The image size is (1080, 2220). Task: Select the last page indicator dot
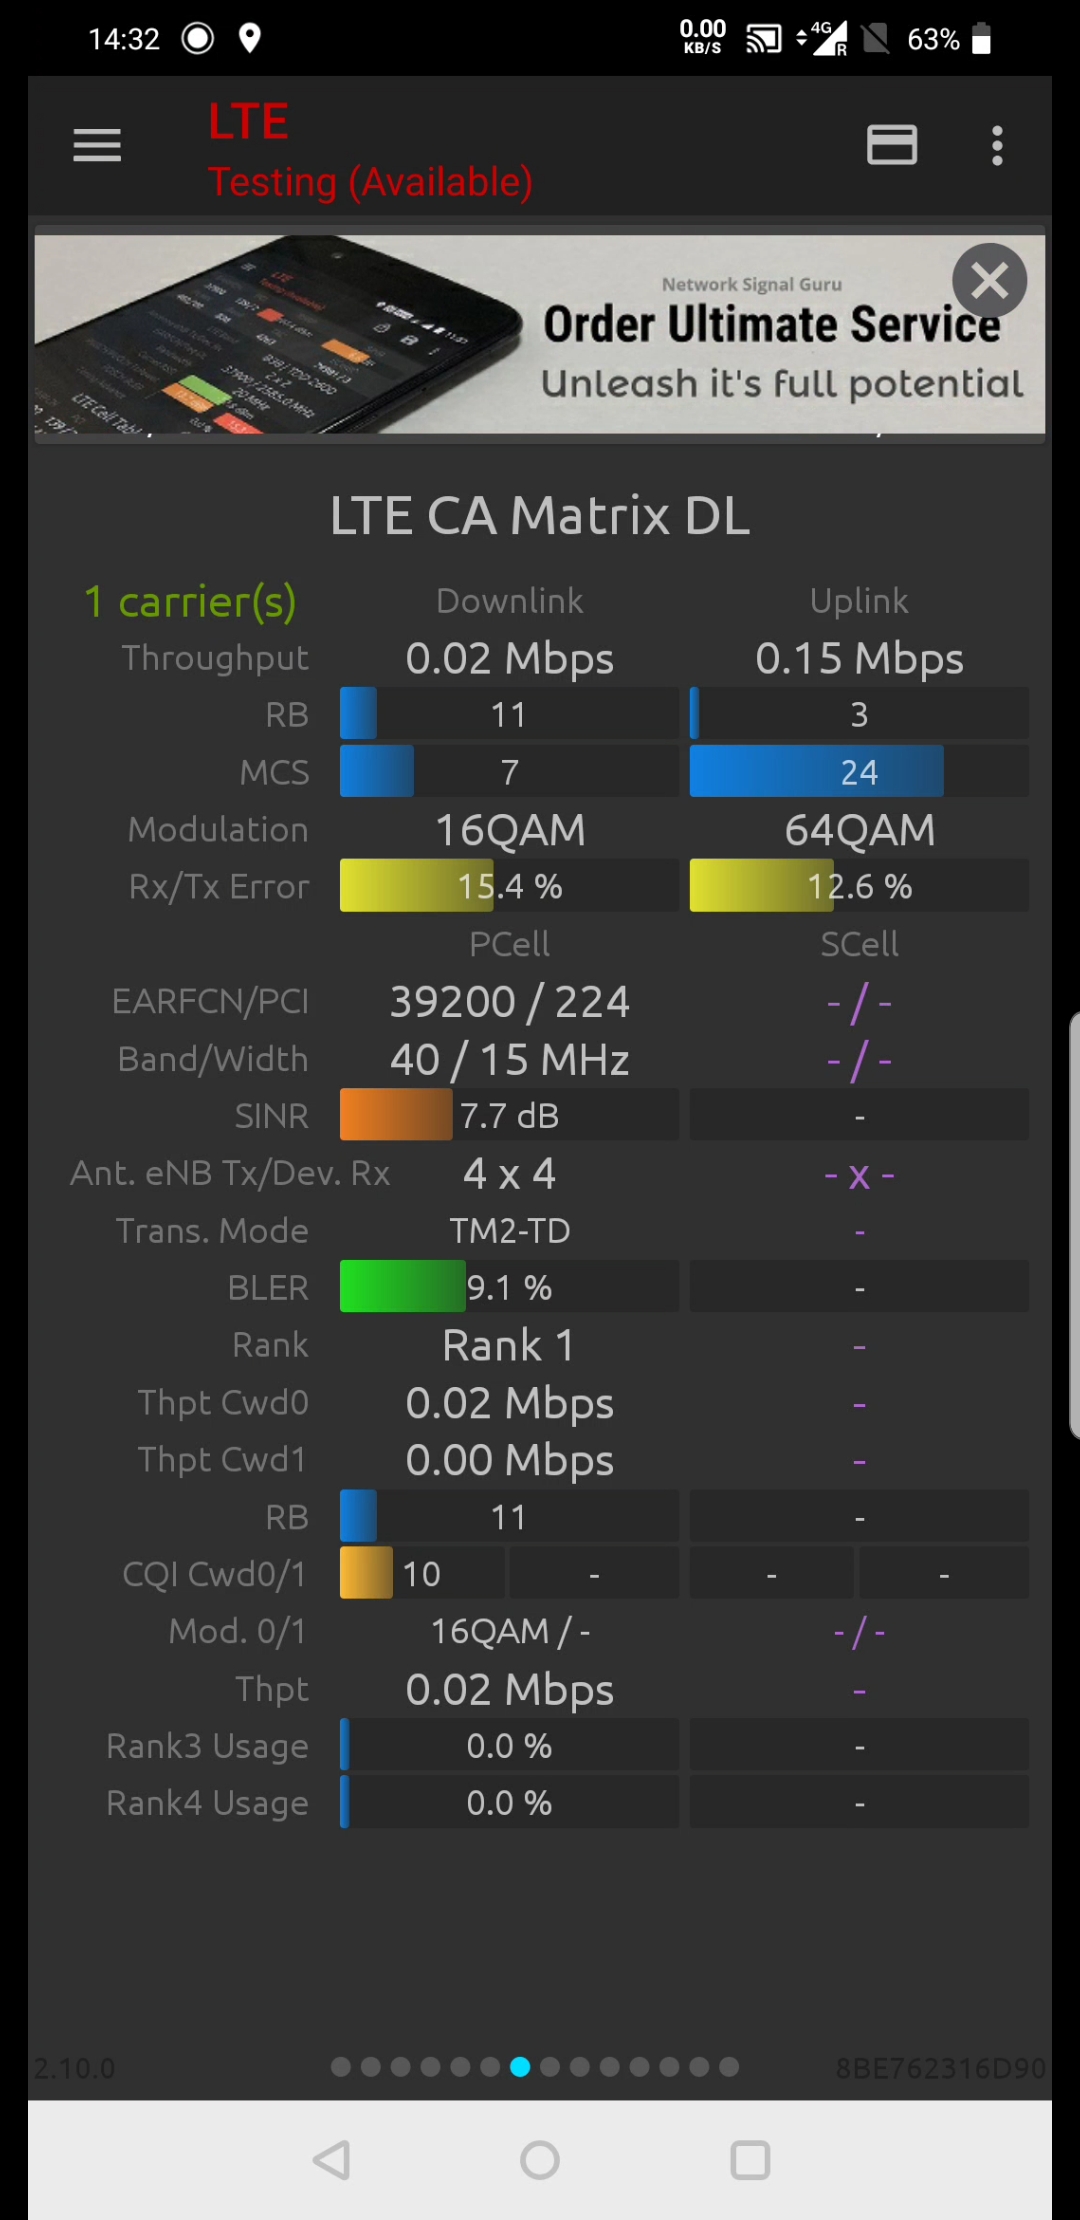(x=729, y=2067)
